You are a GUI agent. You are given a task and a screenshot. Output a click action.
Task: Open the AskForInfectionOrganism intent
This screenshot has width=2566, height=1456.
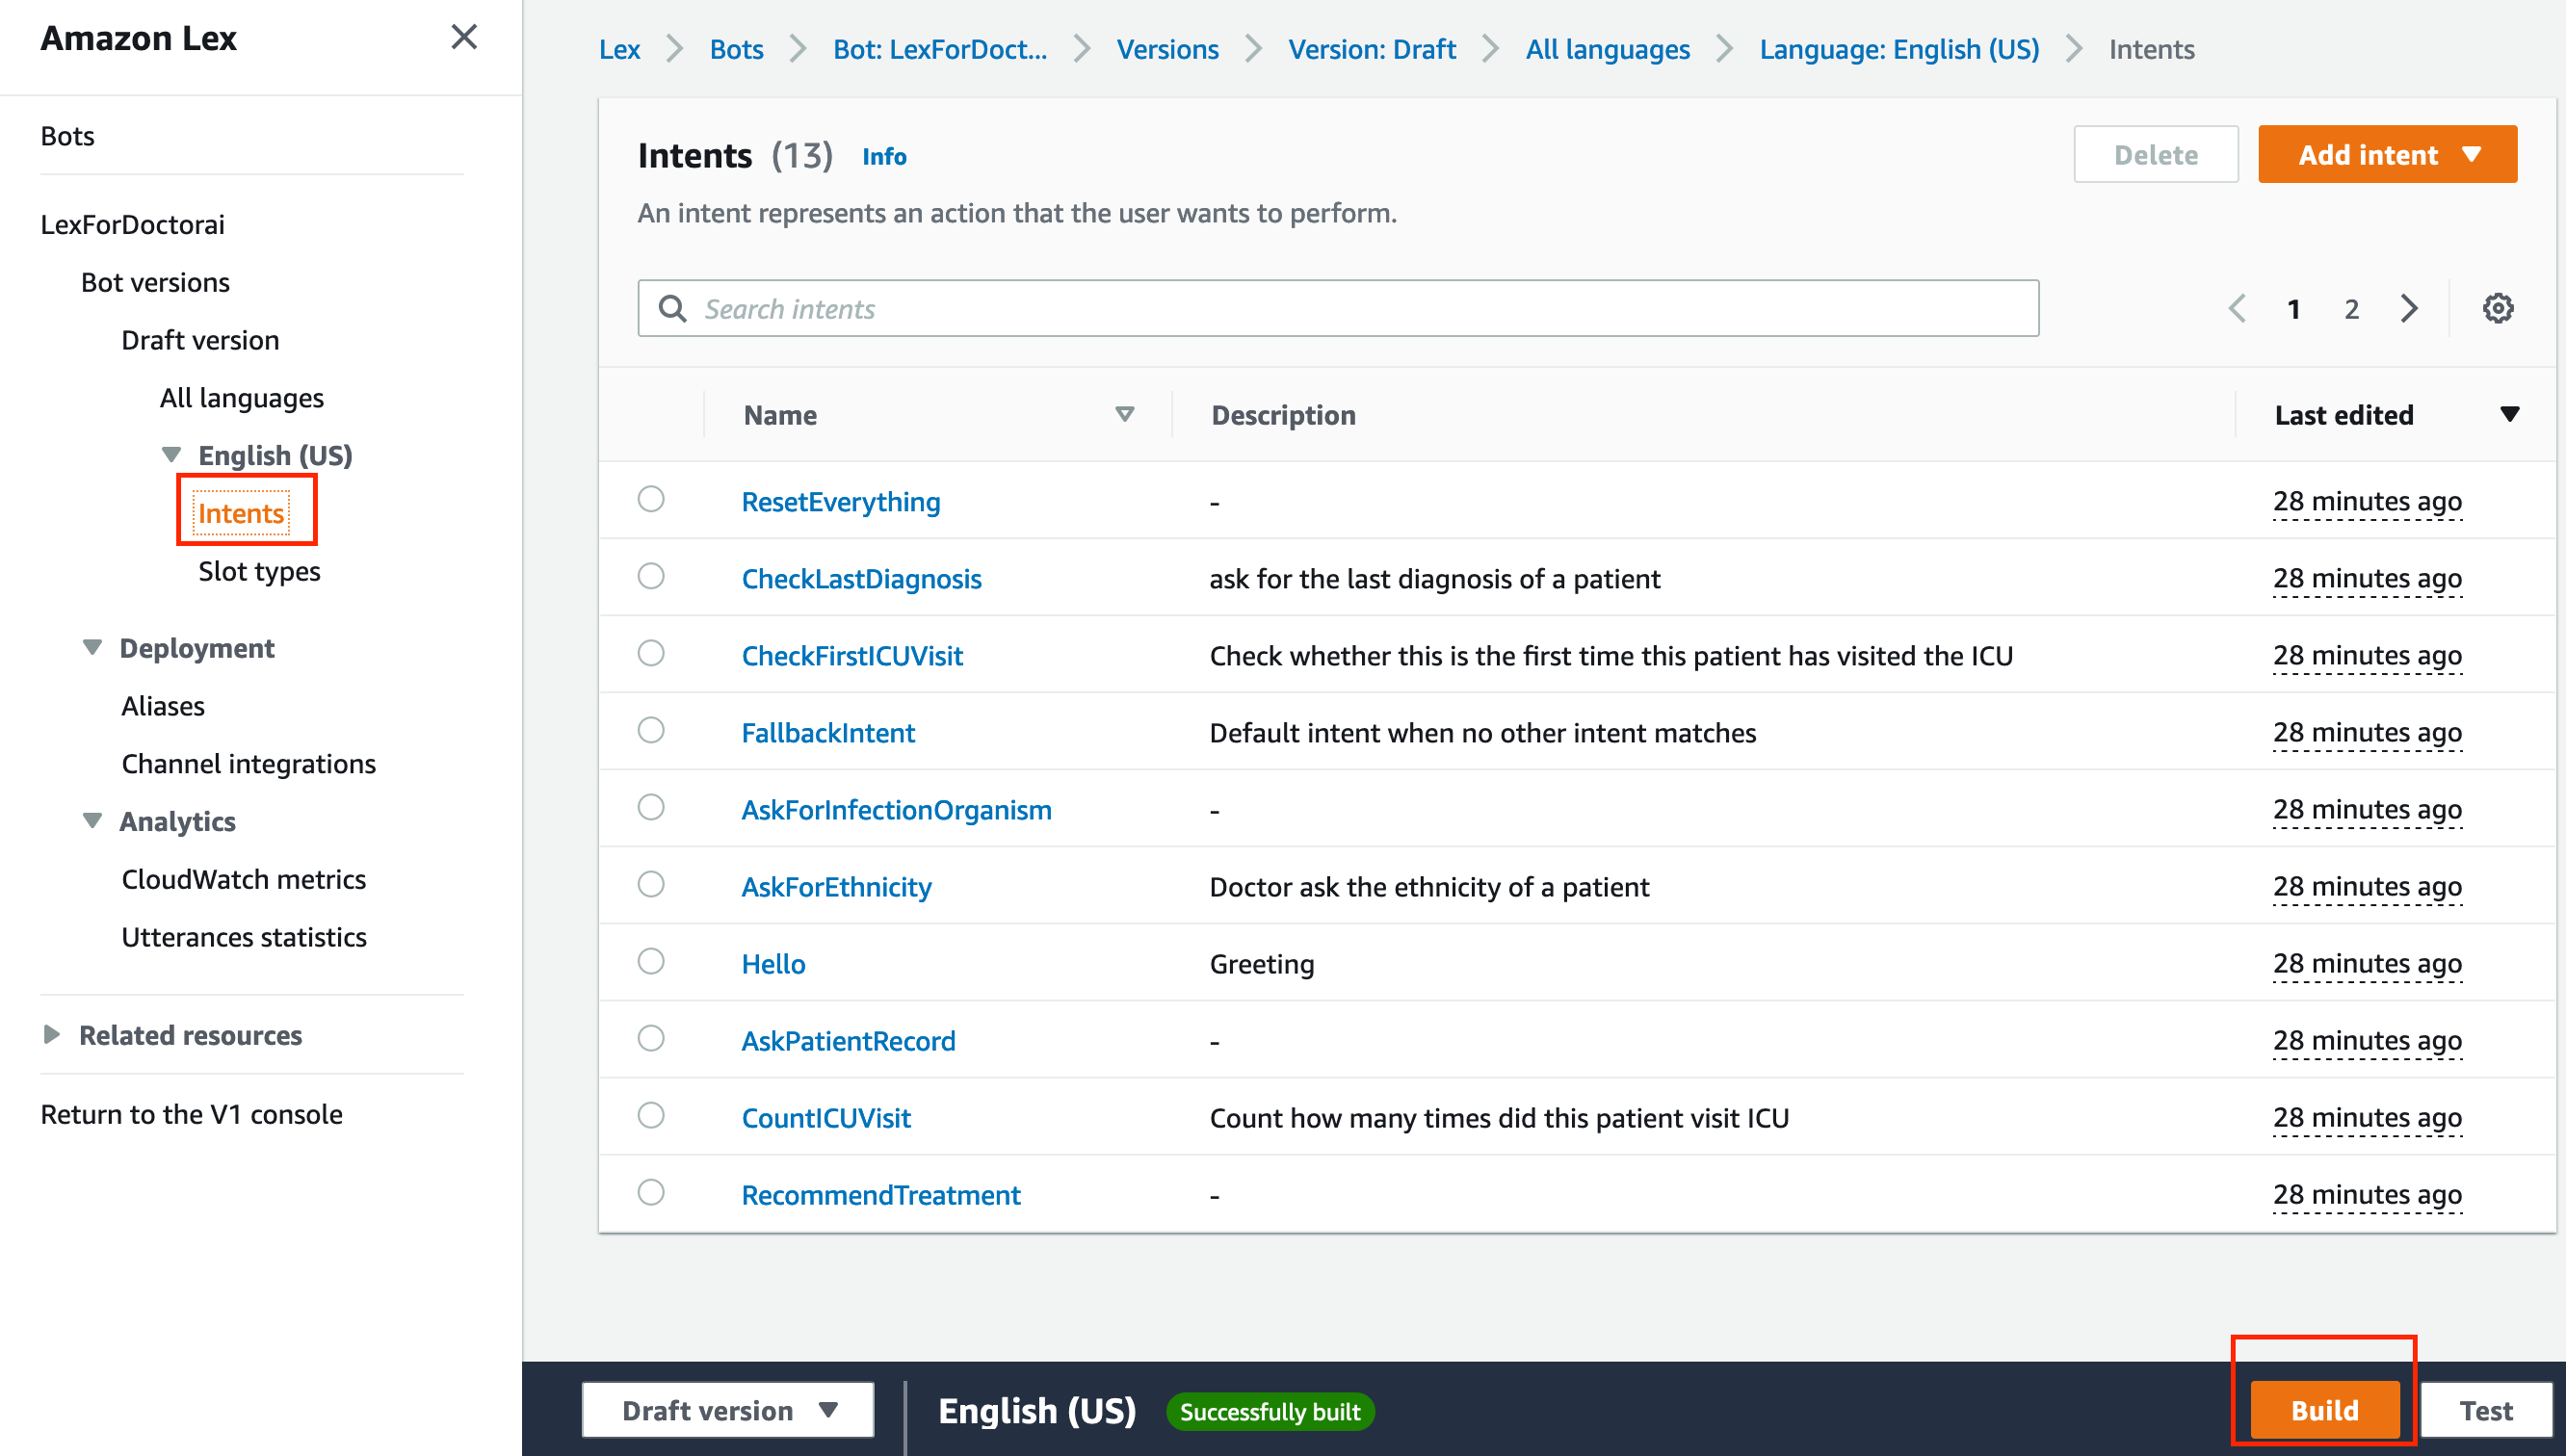tap(896, 809)
